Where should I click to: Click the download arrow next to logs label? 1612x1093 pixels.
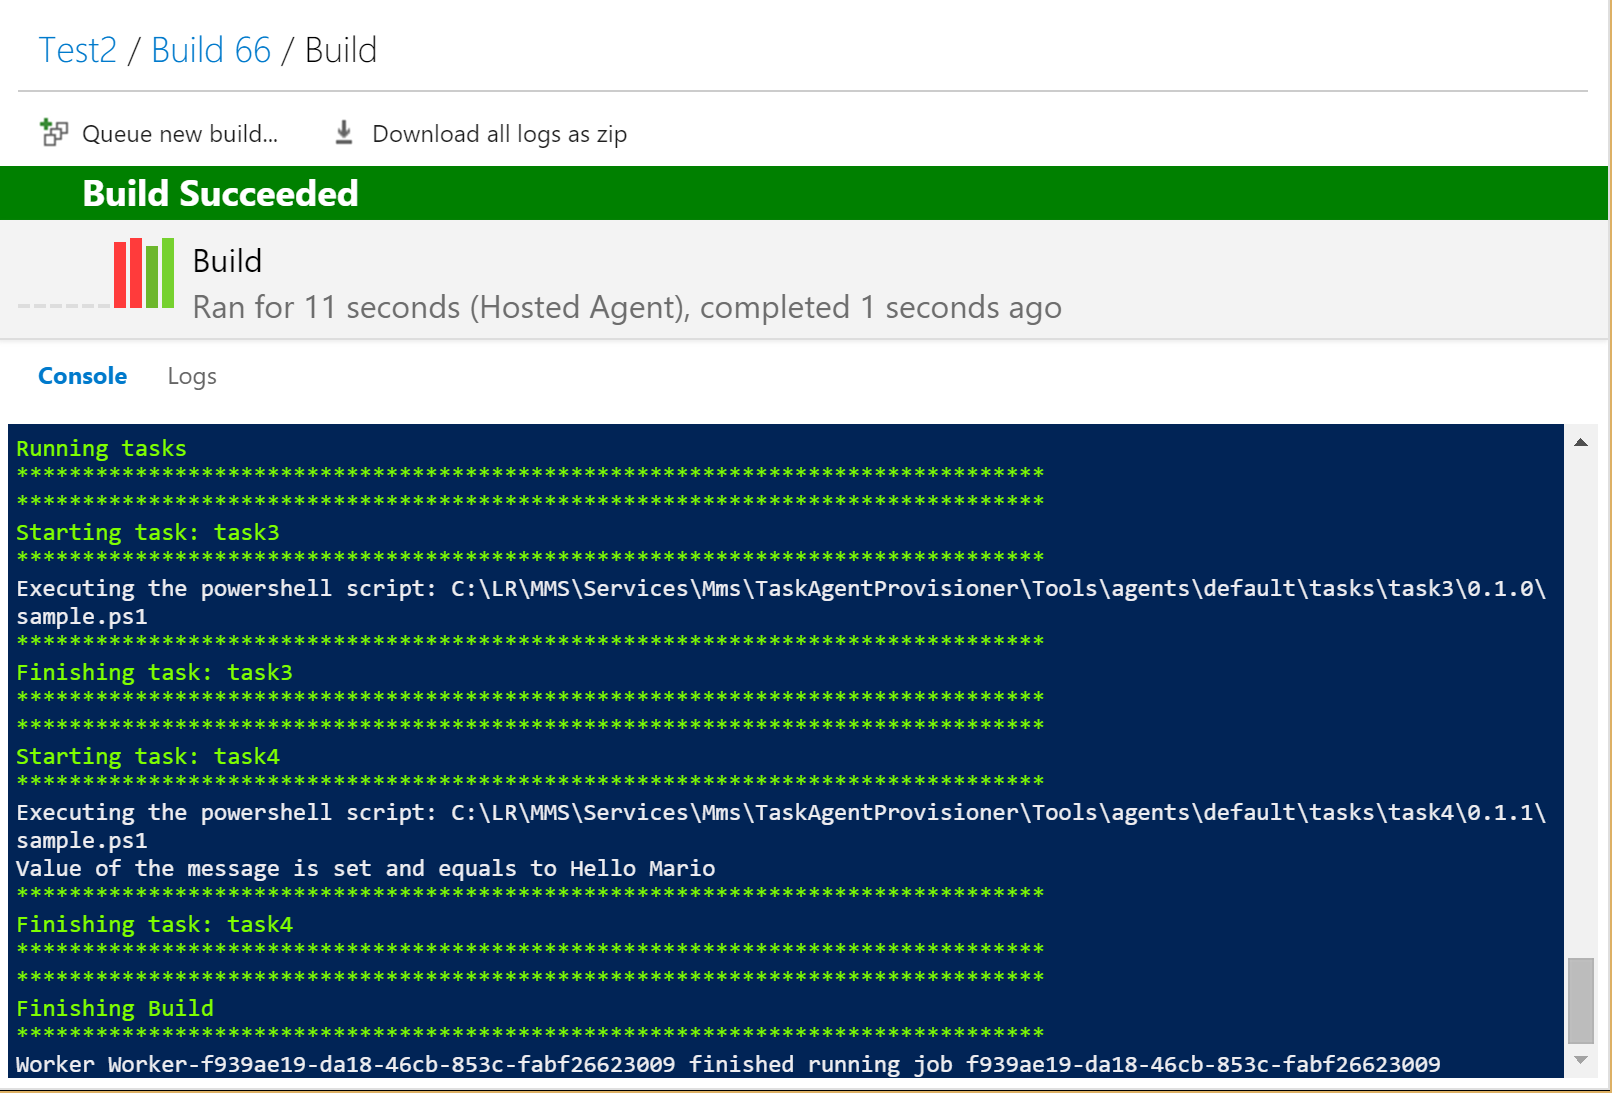pos(344,131)
